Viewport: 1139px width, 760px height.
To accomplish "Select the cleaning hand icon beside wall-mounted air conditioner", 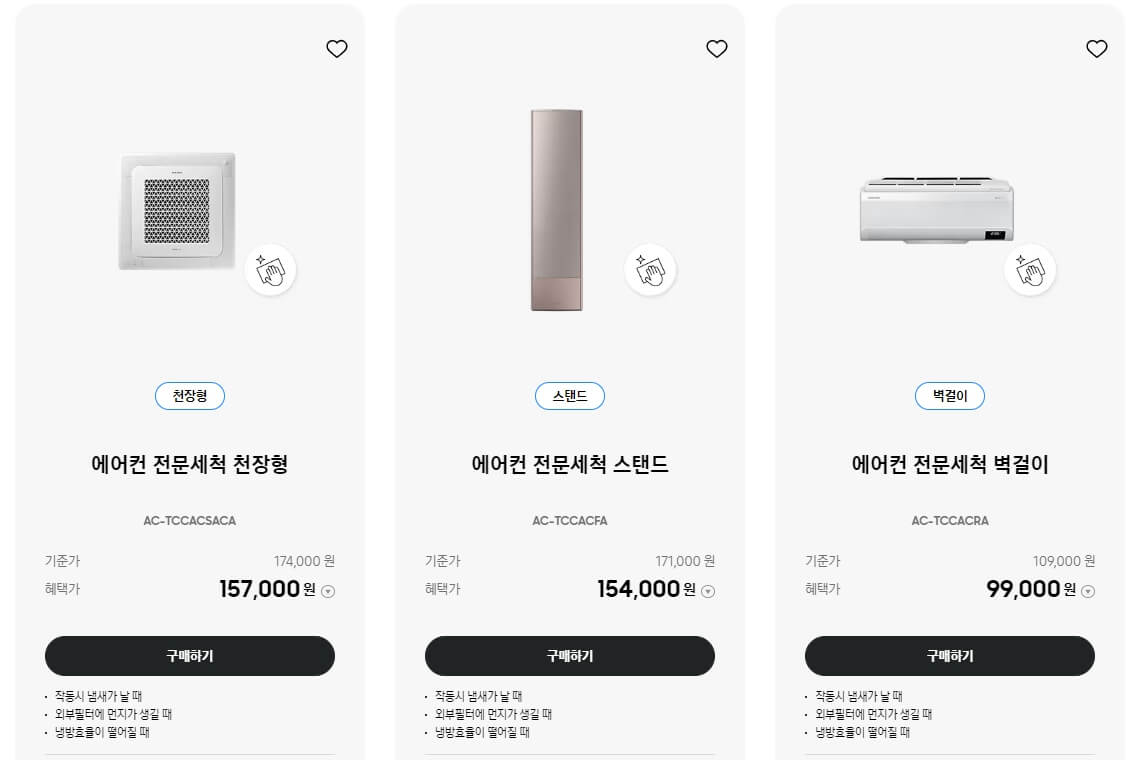I will click(1030, 269).
